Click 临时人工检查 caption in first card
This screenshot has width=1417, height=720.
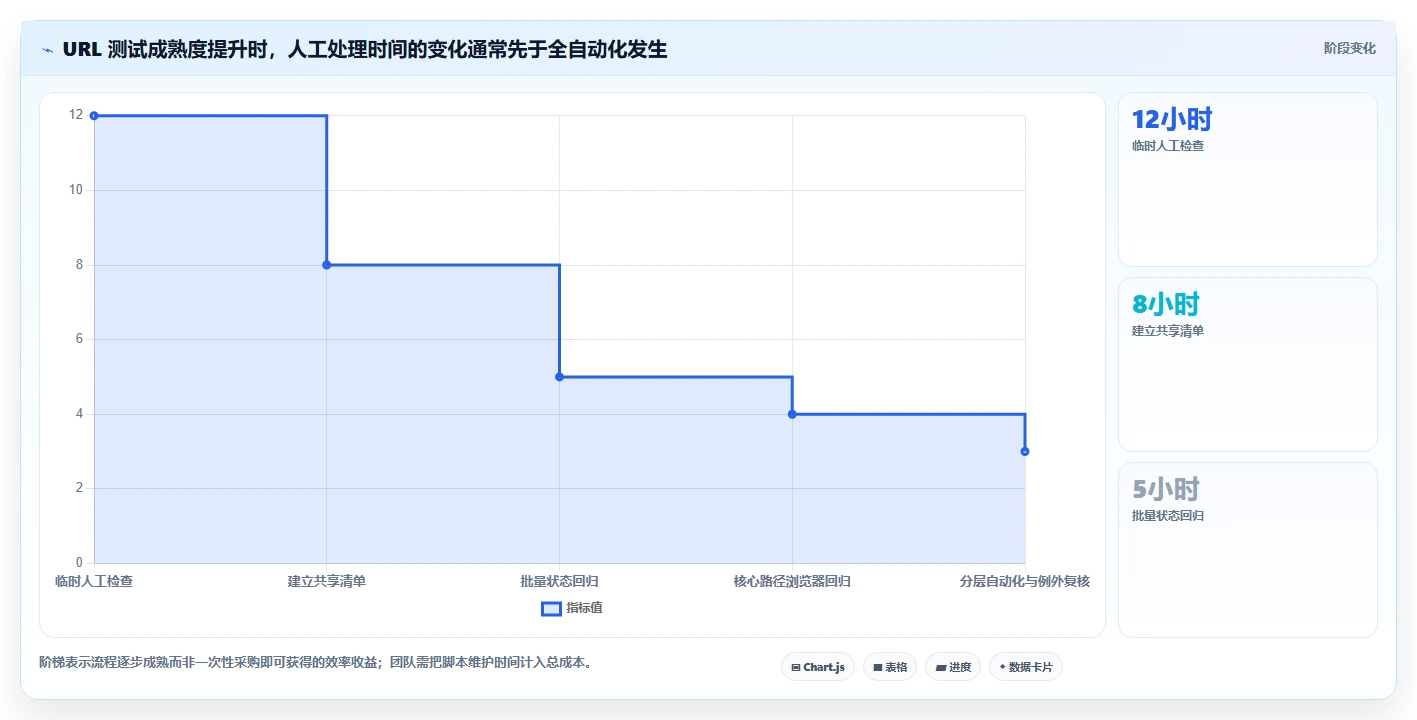1167,146
